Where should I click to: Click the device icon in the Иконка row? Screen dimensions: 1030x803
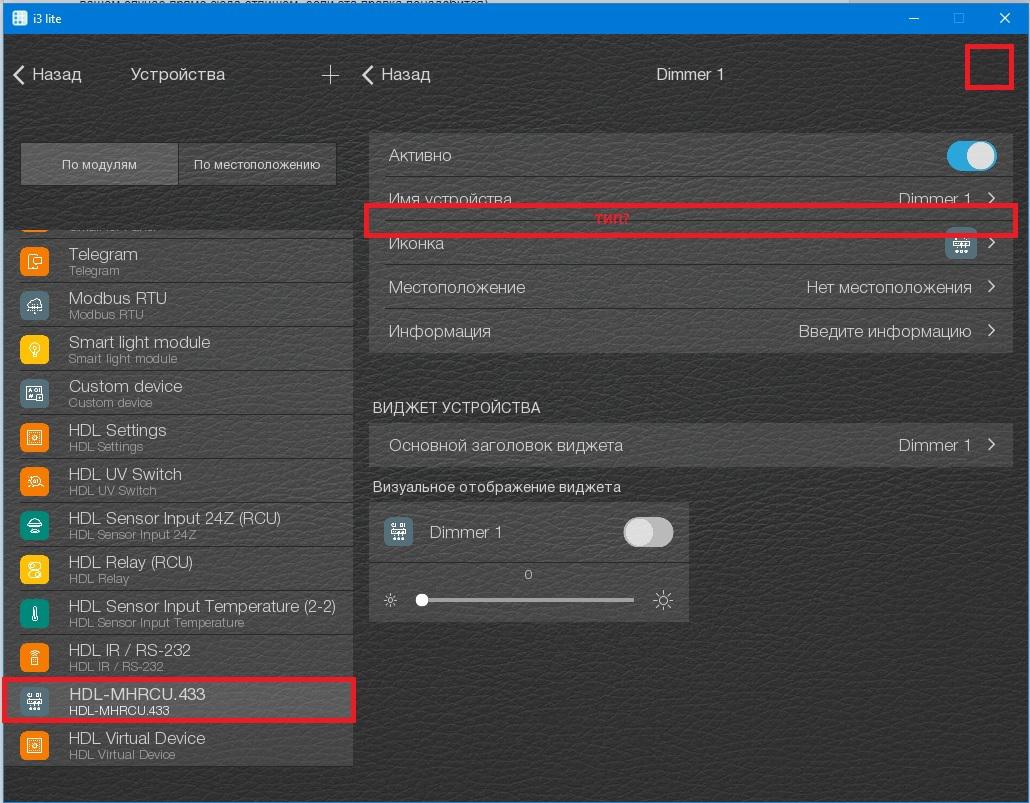(x=961, y=244)
